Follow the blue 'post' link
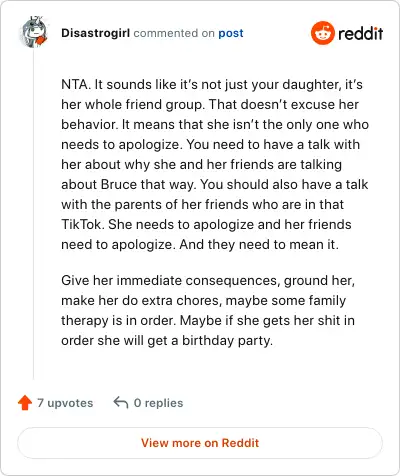 (231, 33)
